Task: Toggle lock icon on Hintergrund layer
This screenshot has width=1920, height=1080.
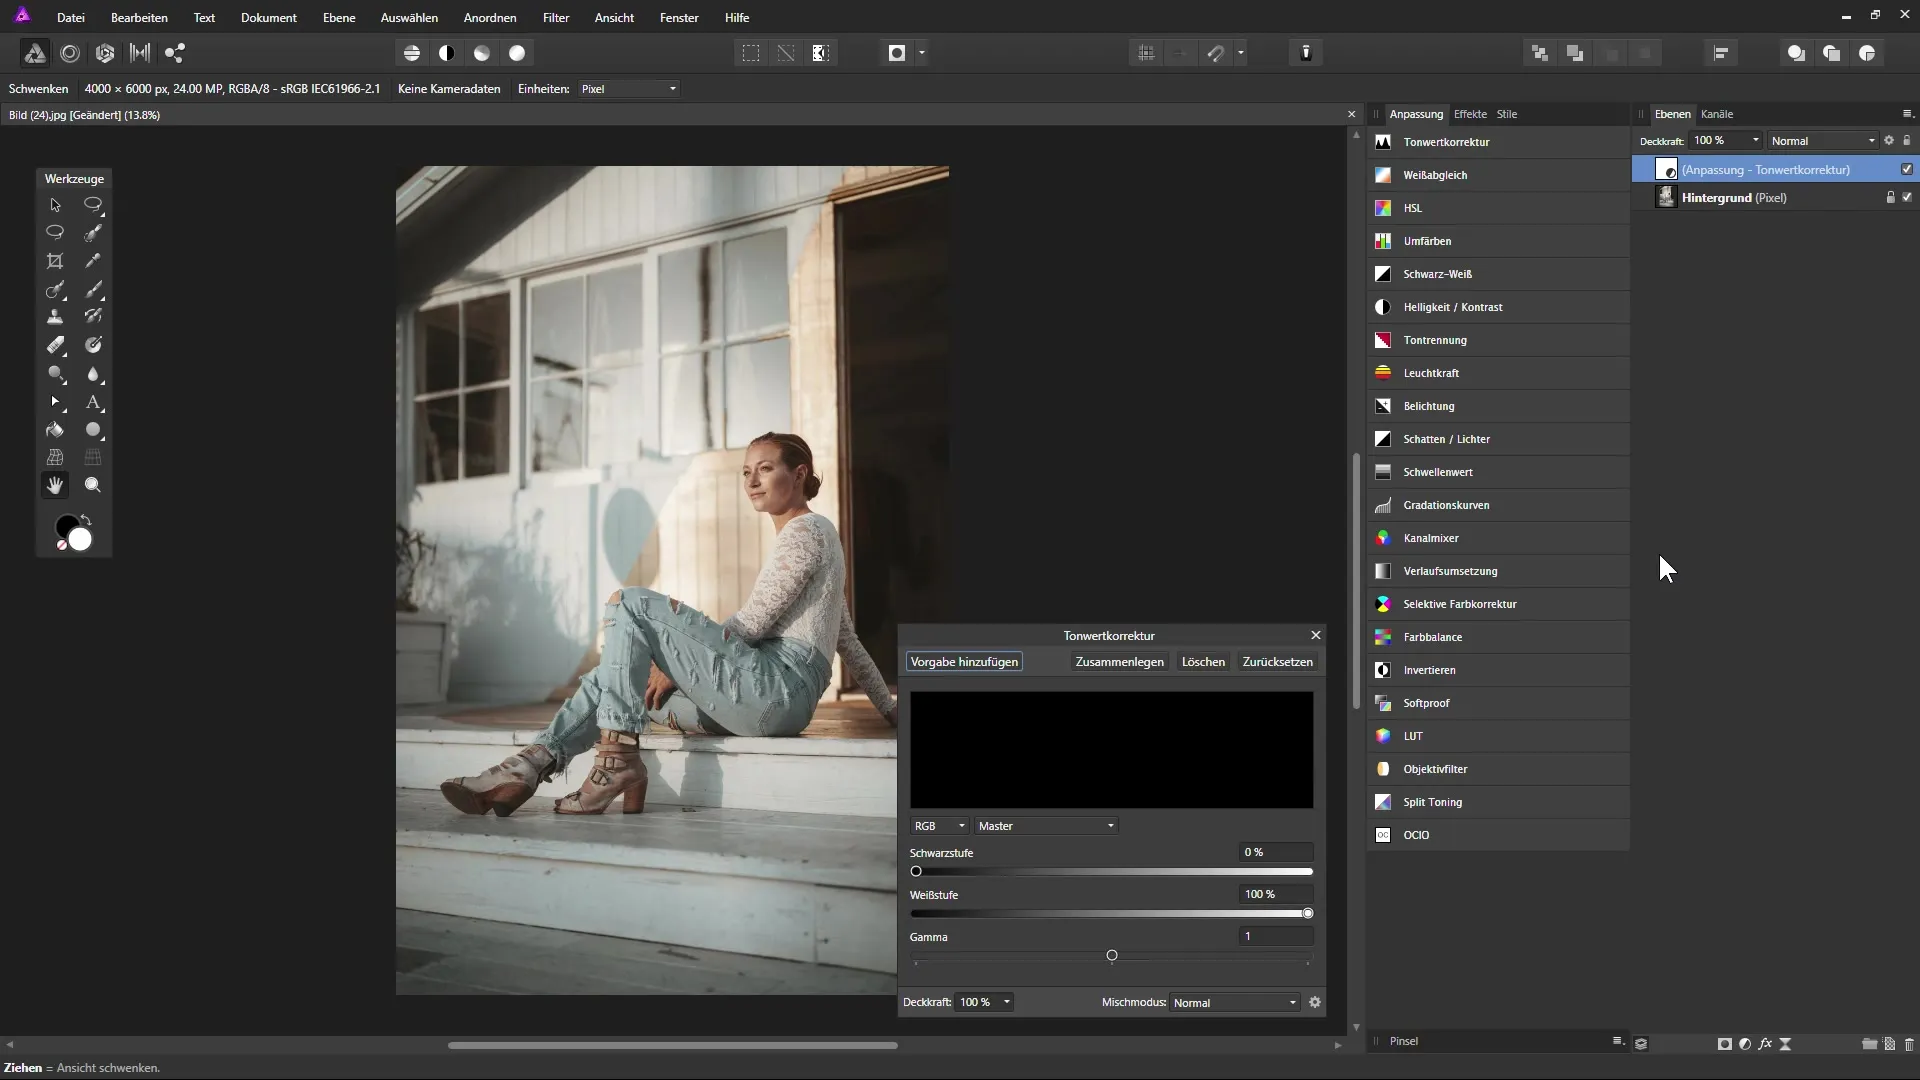Action: (1890, 197)
